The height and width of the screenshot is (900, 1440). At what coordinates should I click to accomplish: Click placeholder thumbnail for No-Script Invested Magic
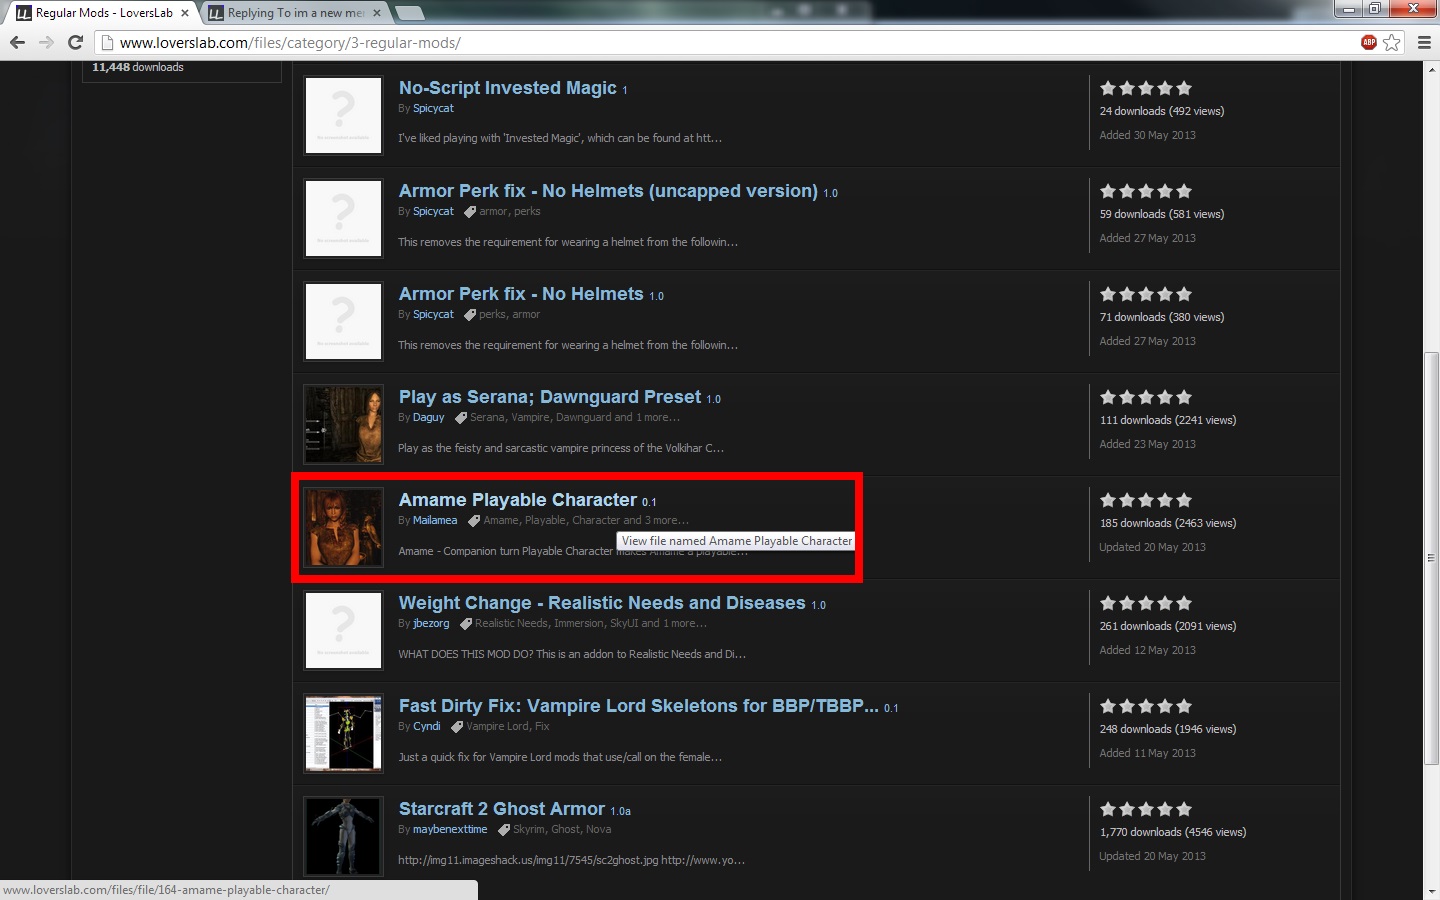[343, 116]
